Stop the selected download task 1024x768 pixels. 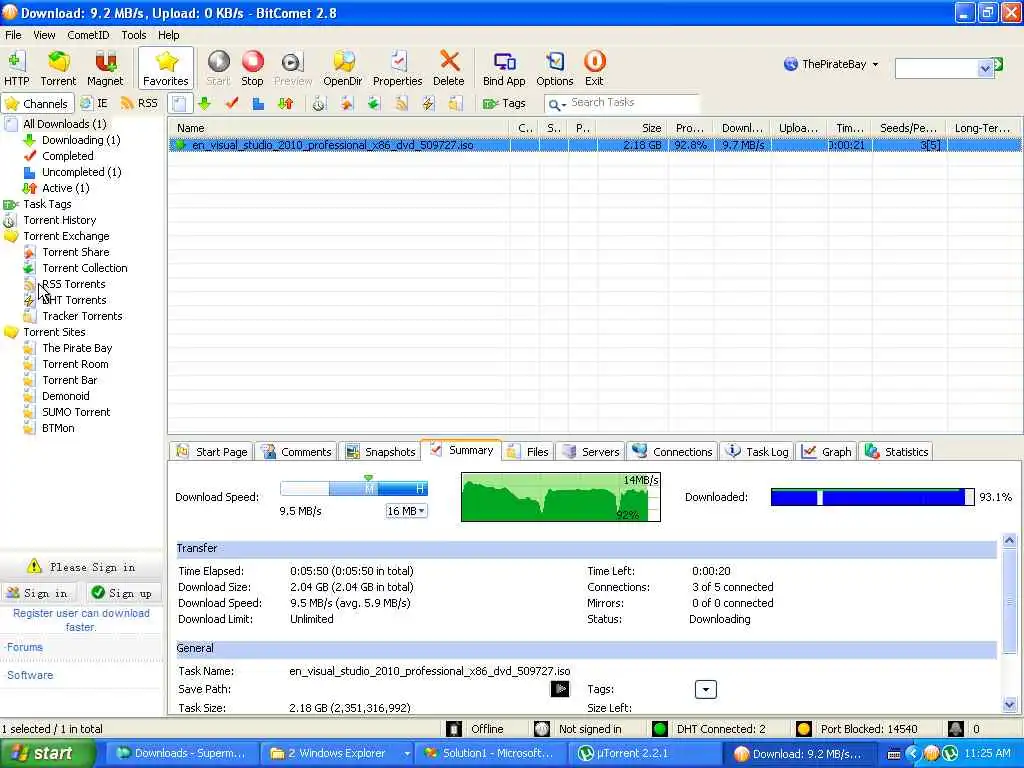[x=252, y=68]
